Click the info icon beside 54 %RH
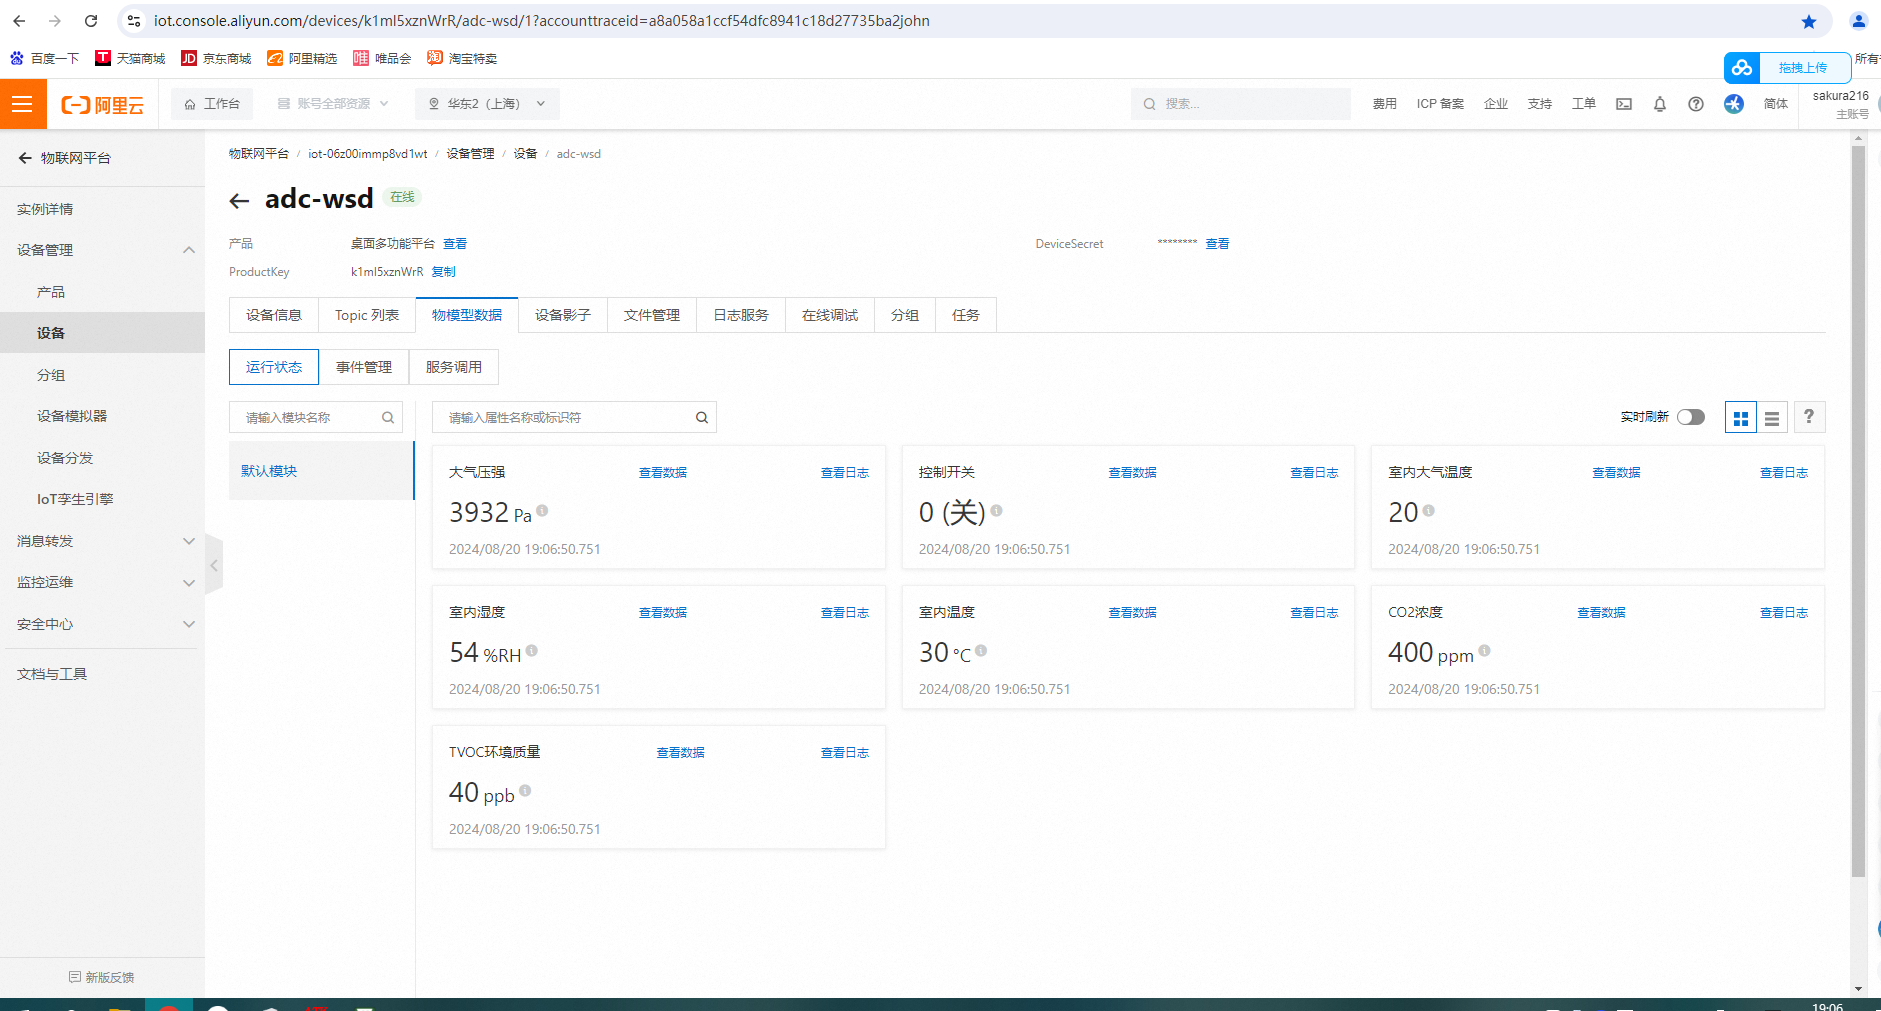1881x1011 pixels. point(532,651)
